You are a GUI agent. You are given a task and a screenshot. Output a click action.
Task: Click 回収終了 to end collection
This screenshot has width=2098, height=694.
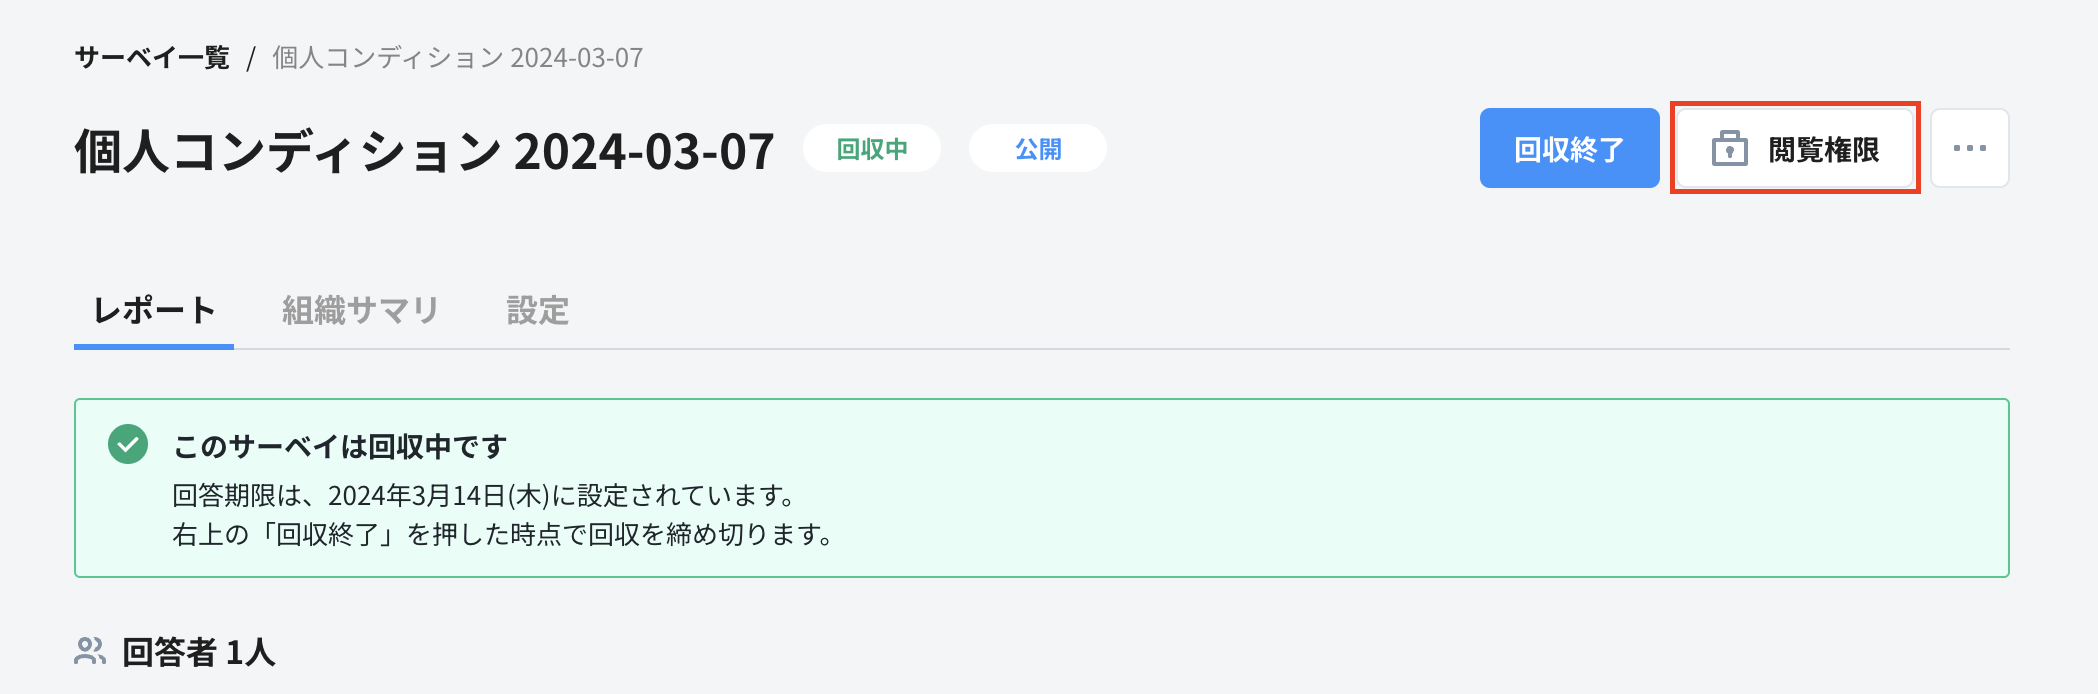pyautogui.click(x=1569, y=148)
